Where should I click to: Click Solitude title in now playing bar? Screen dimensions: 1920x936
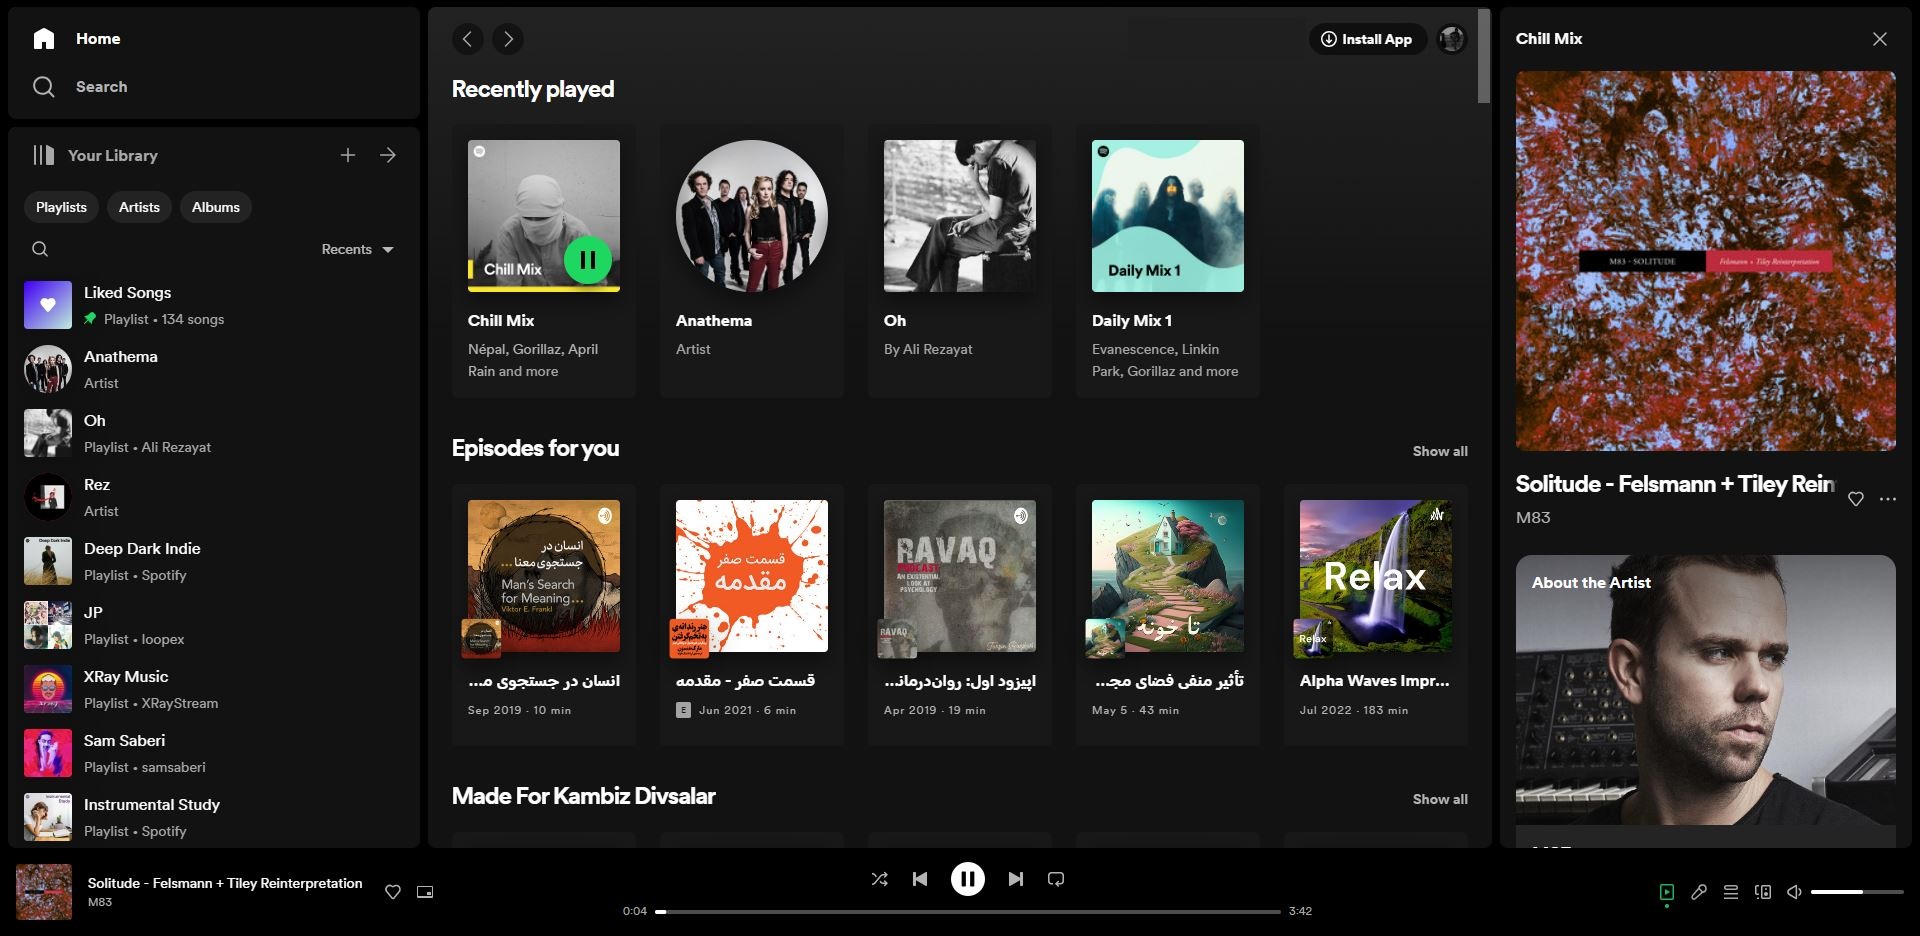pos(225,883)
